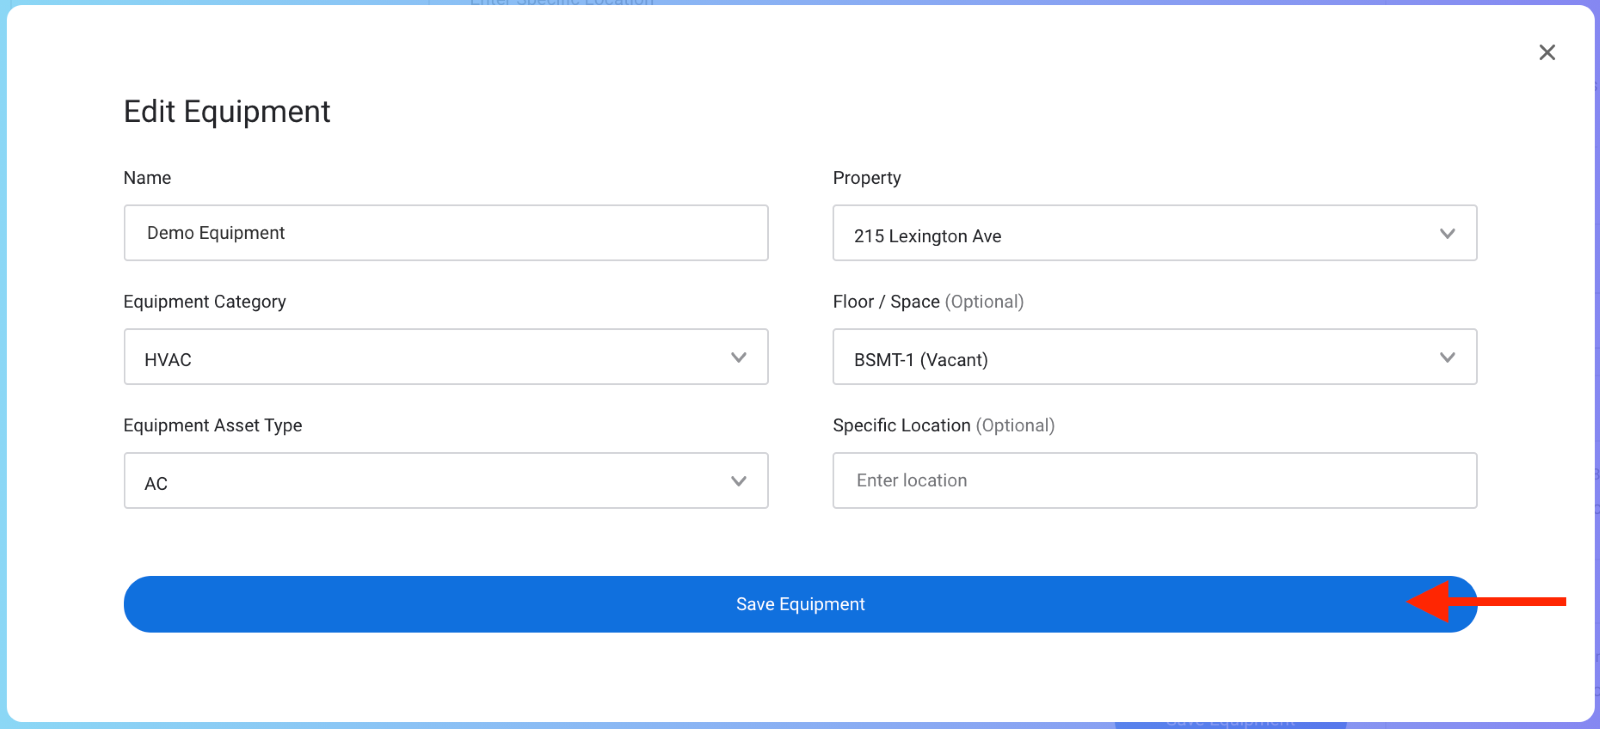
Task: Click the 'Name' field label
Action: point(147,178)
